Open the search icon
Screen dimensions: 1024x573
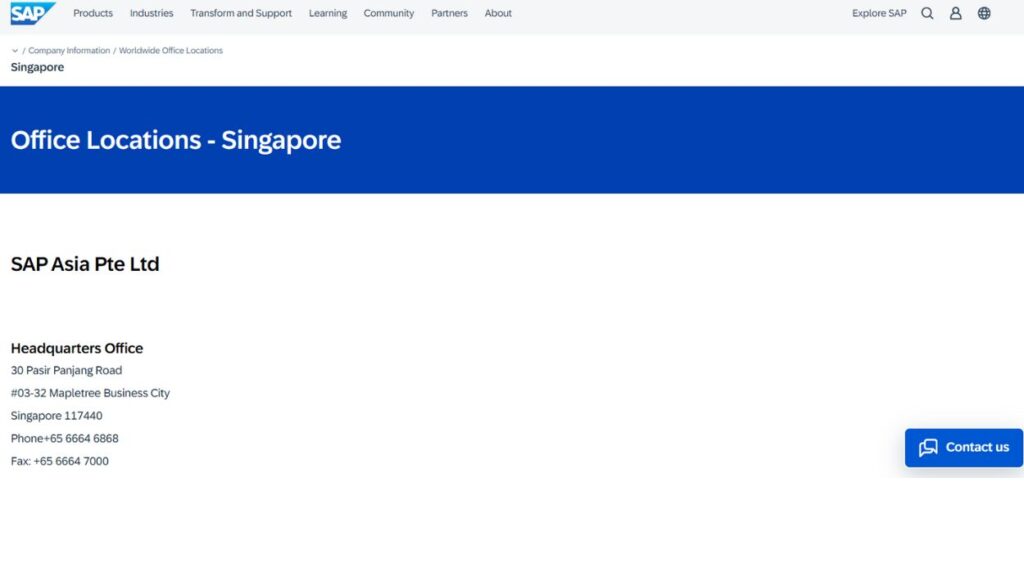pyautogui.click(x=927, y=13)
